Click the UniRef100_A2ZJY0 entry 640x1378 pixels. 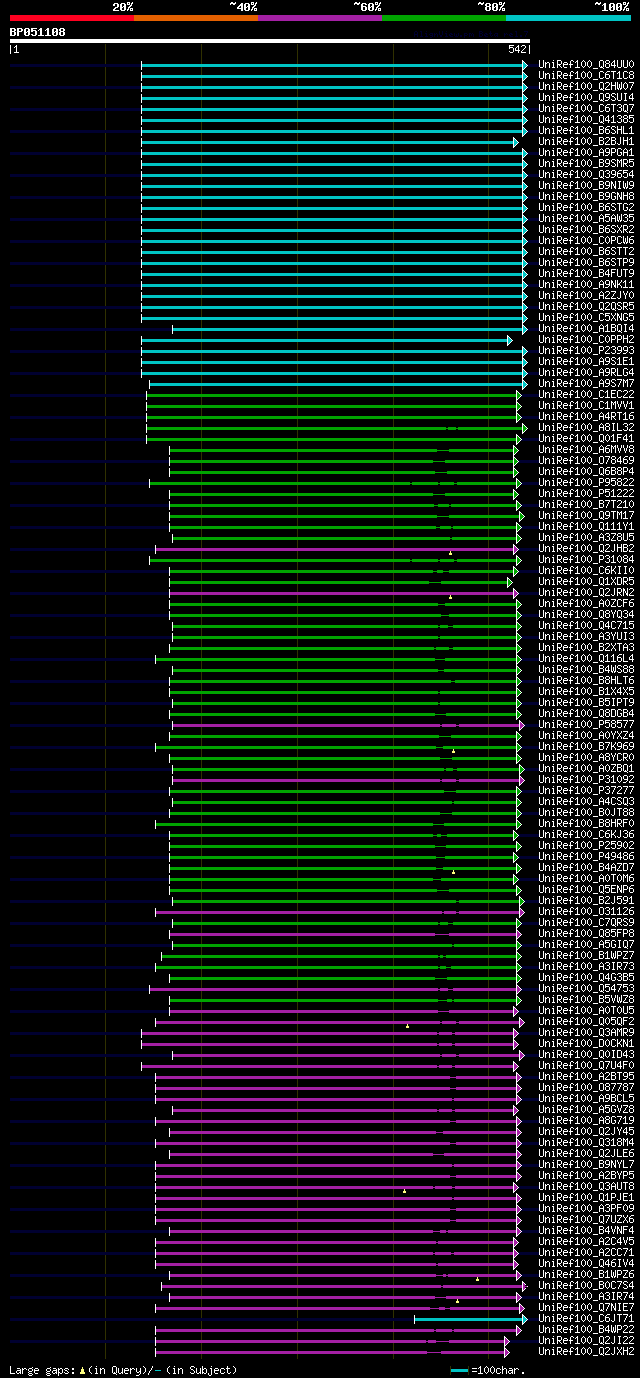[586, 295]
